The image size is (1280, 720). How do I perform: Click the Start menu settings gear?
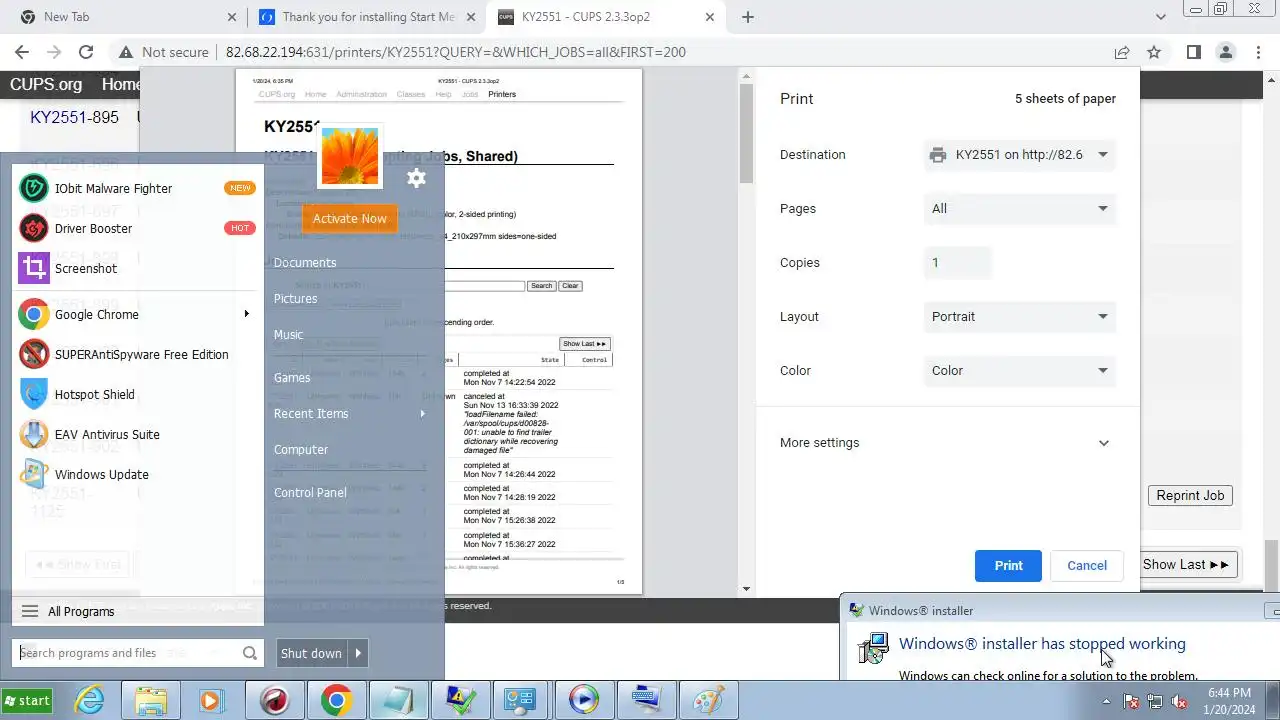[417, 178]
